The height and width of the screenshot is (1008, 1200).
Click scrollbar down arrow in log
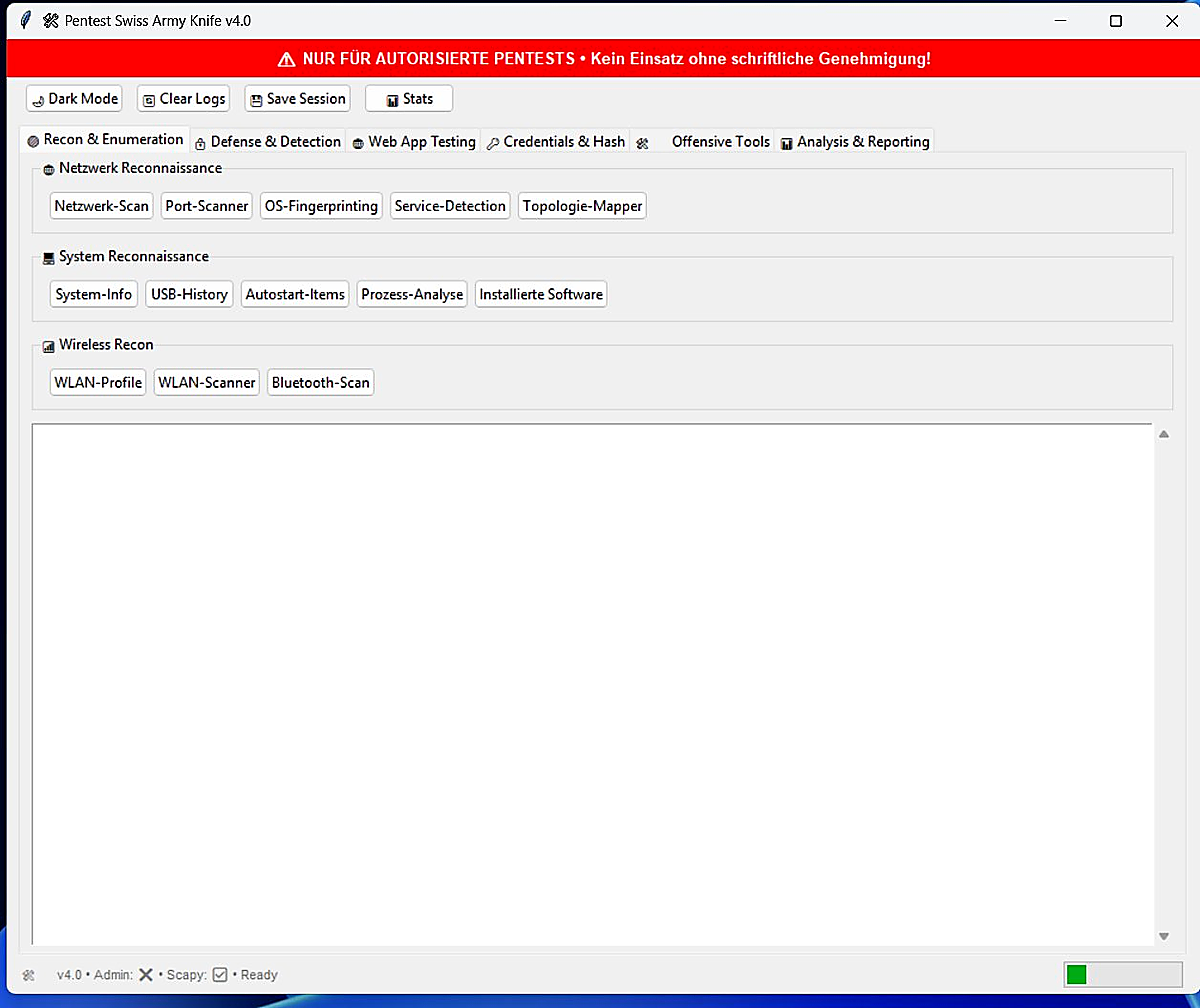1164,937
